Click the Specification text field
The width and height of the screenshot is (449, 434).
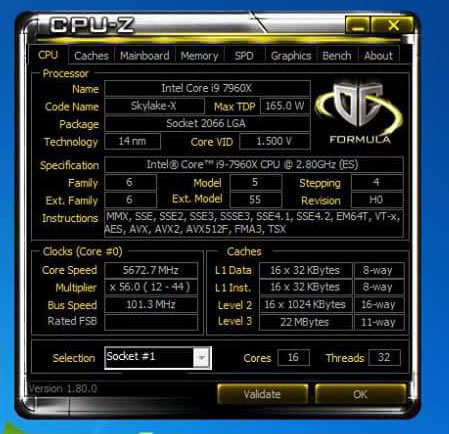pyautogui.click(x=254, y=165)
